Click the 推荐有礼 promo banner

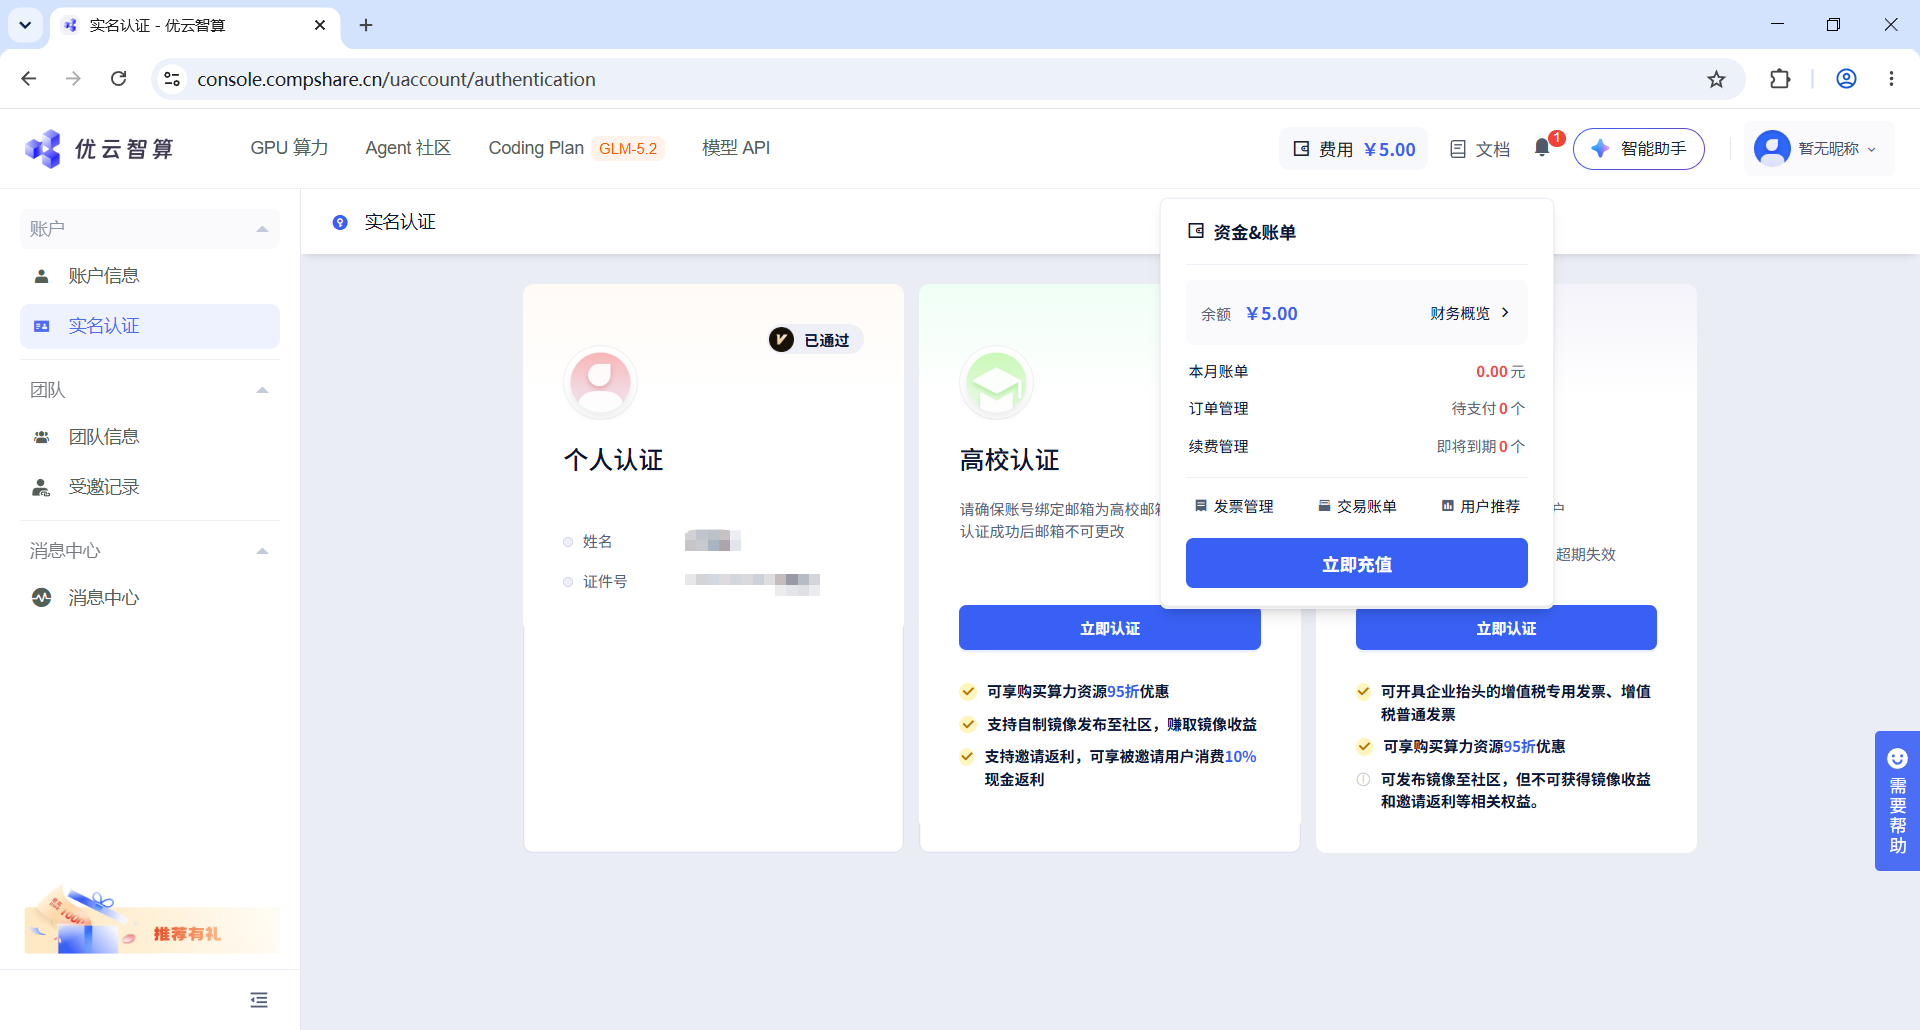tap(152, 920)
